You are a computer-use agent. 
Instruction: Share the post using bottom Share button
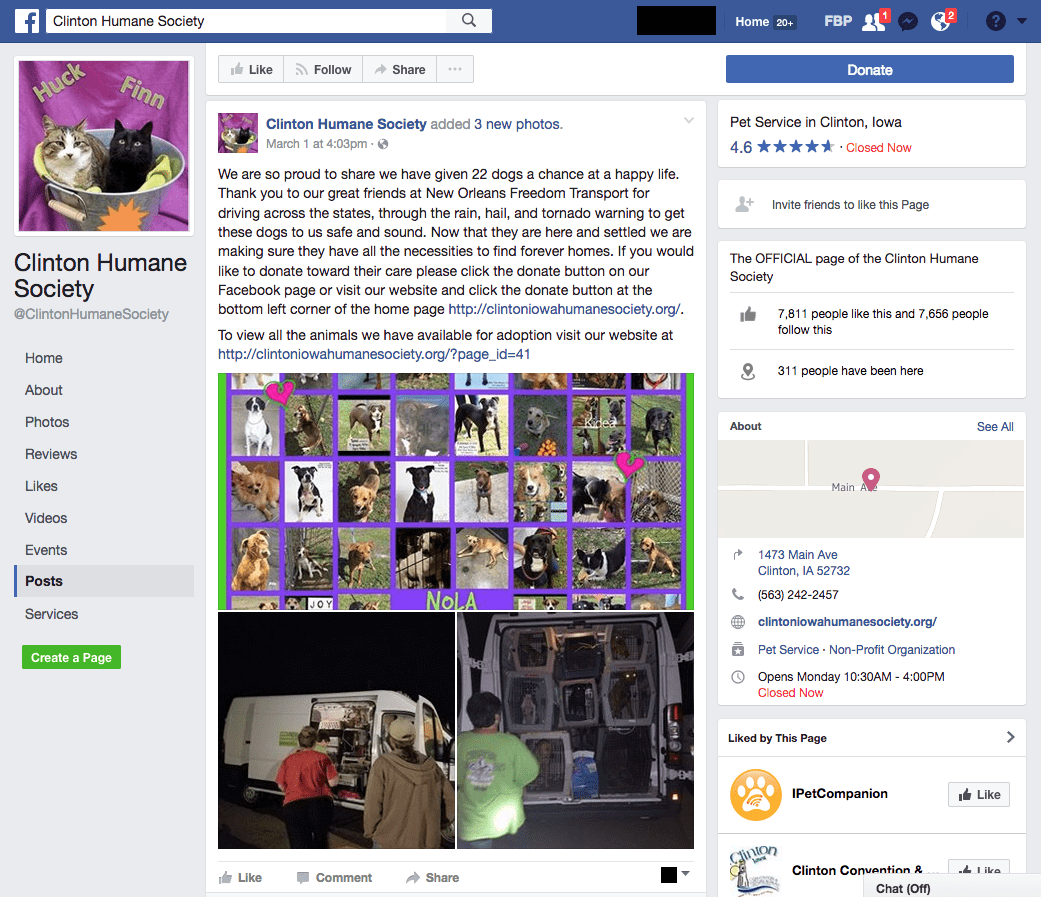point(433,877)
